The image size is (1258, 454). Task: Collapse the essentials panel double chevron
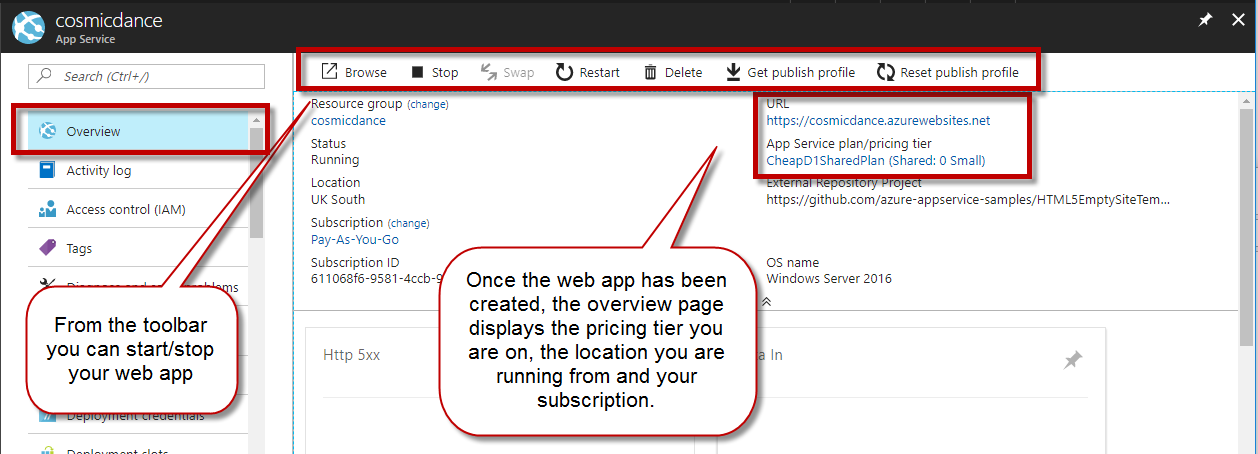click(767, 300)
